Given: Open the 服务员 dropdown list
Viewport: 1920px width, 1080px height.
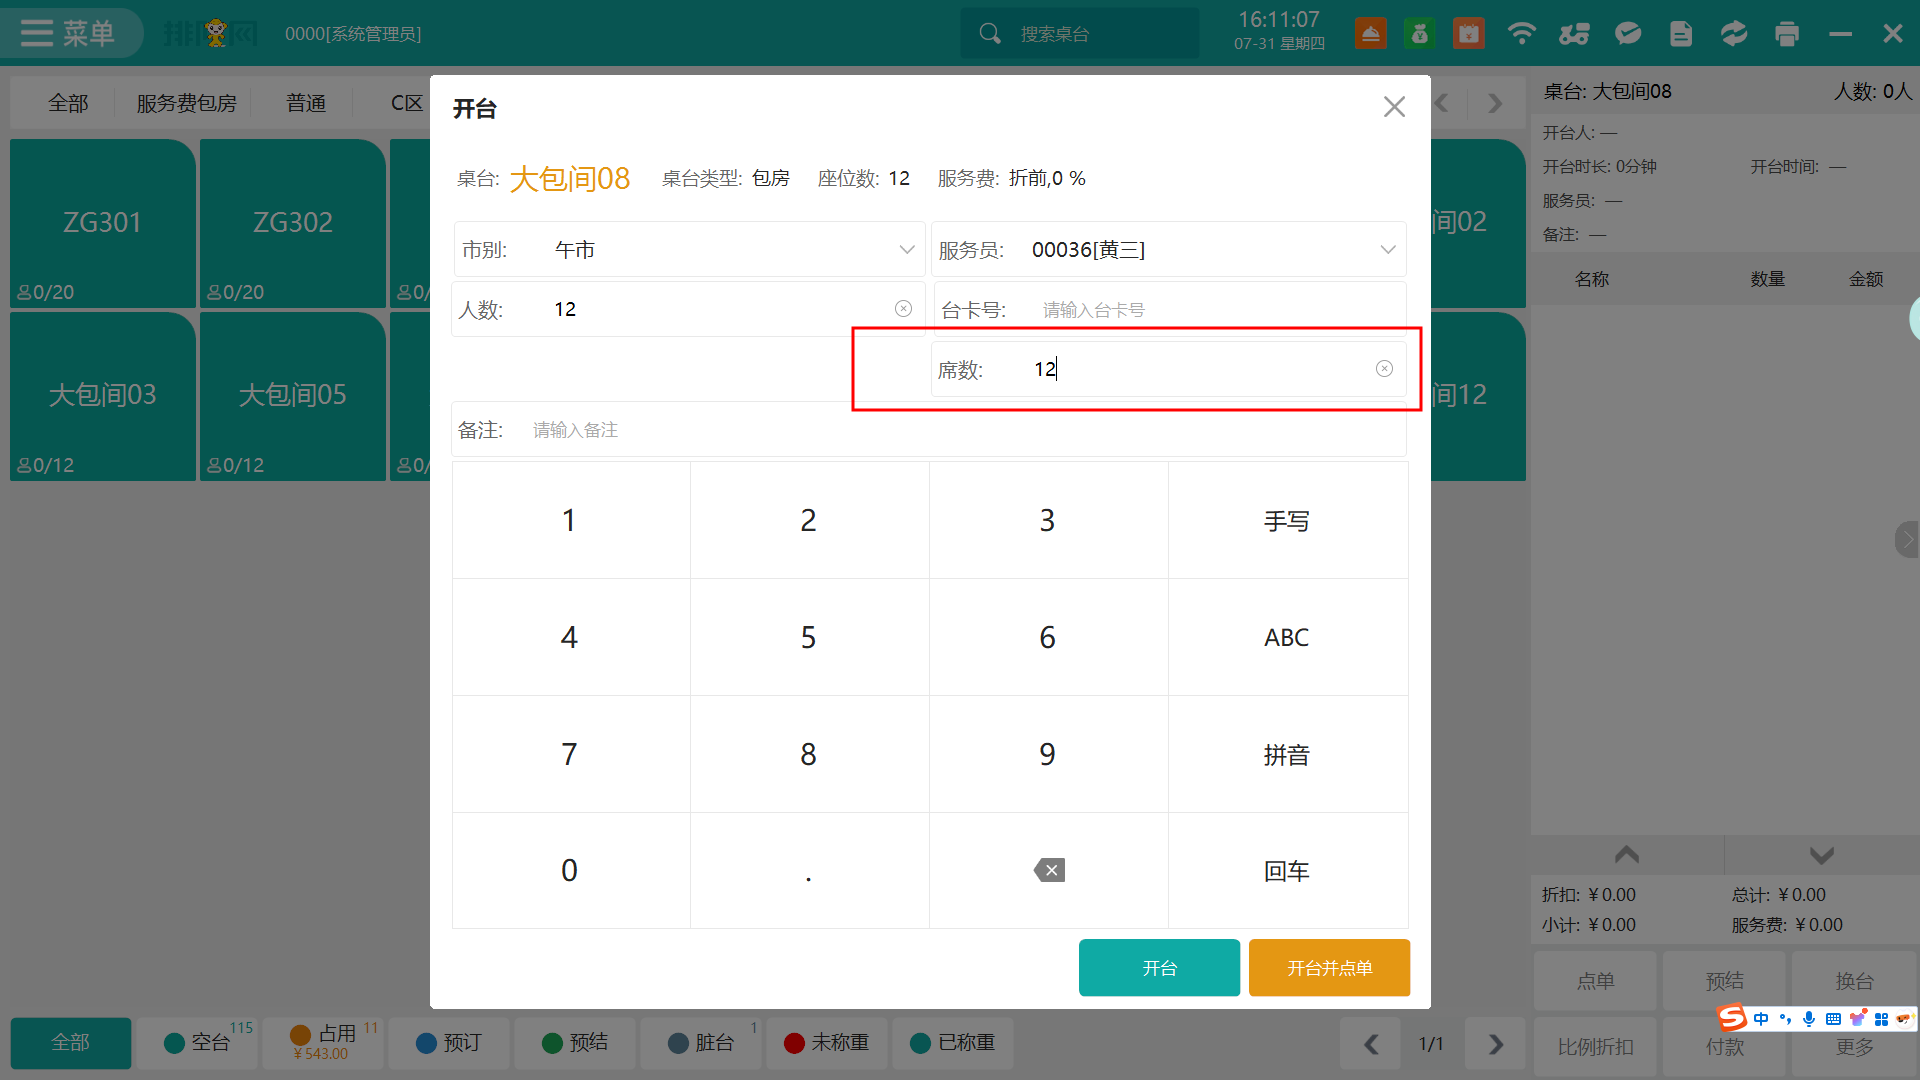Looking at the screenshot, I should 1387,250.
